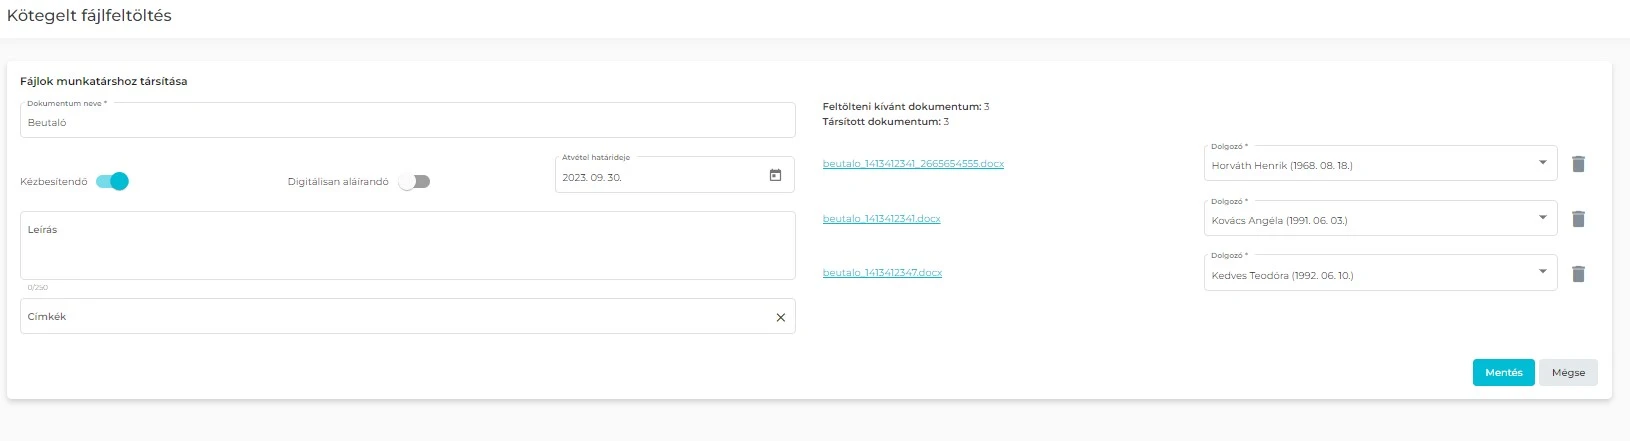Open the calendar date picker icon

pyautogui.click(x=775, y=176)
